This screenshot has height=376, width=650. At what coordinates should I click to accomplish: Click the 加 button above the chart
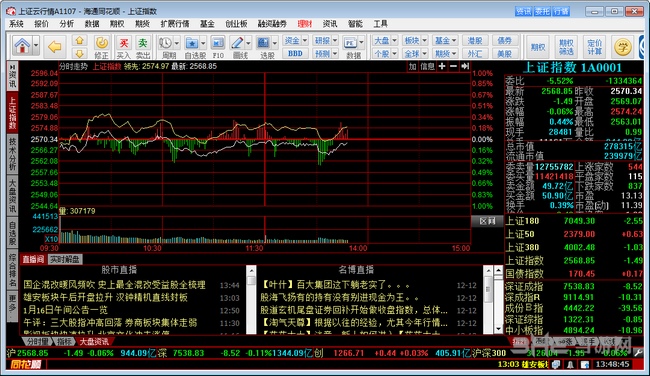412,66
